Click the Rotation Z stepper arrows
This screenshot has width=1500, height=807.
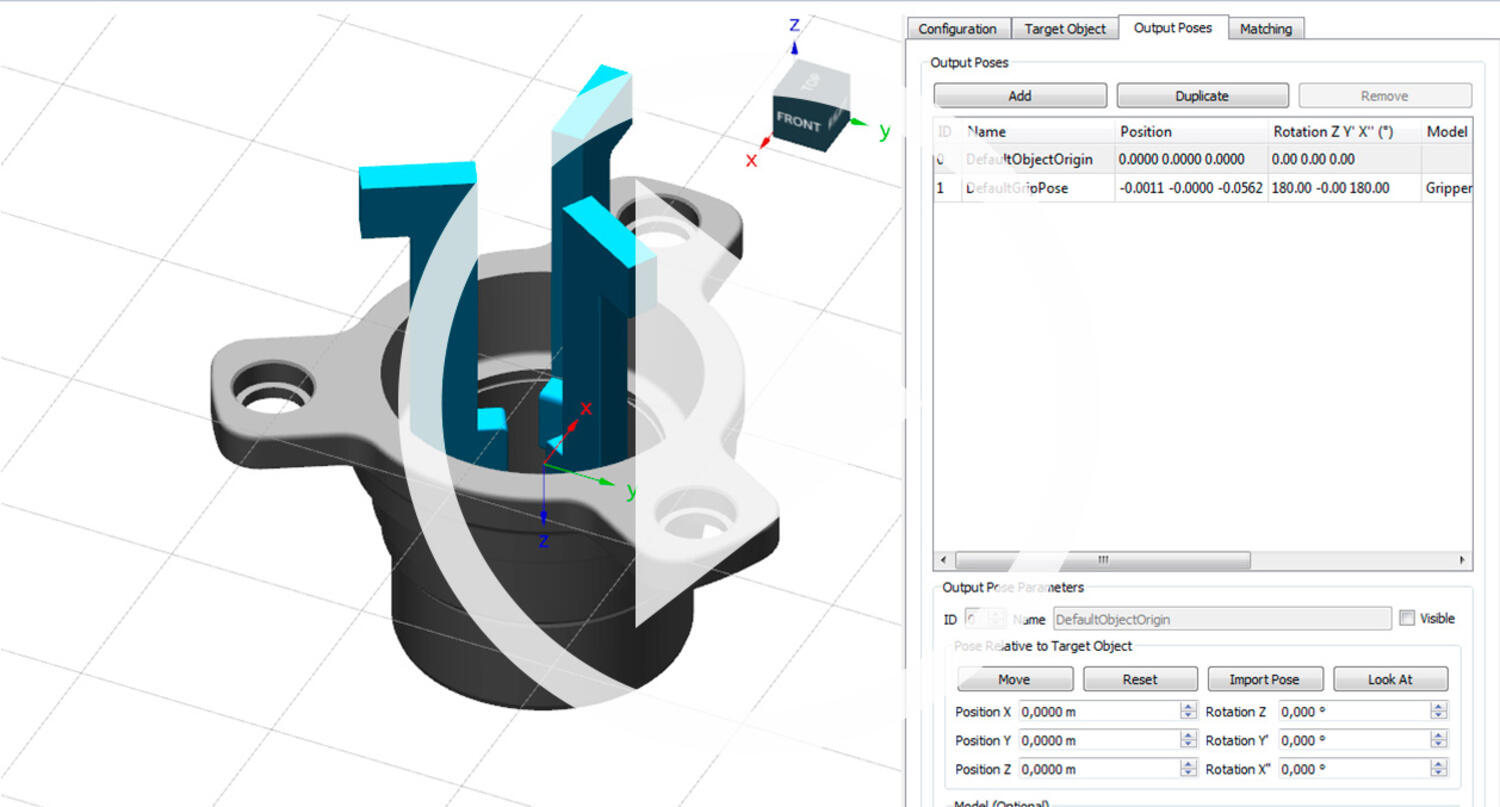click(1438, 712)
